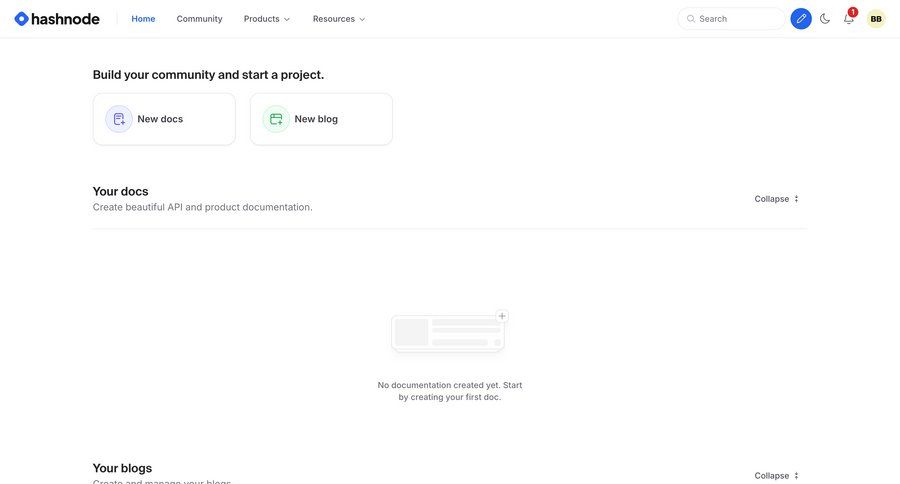900x484 pixels.
Task: Focus the Search input field
Action: point(731,19)
